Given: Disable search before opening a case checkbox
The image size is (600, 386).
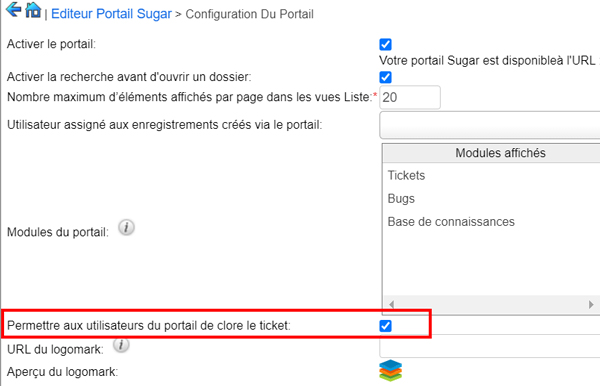Looking at the screenshot, I should [385, 77].
